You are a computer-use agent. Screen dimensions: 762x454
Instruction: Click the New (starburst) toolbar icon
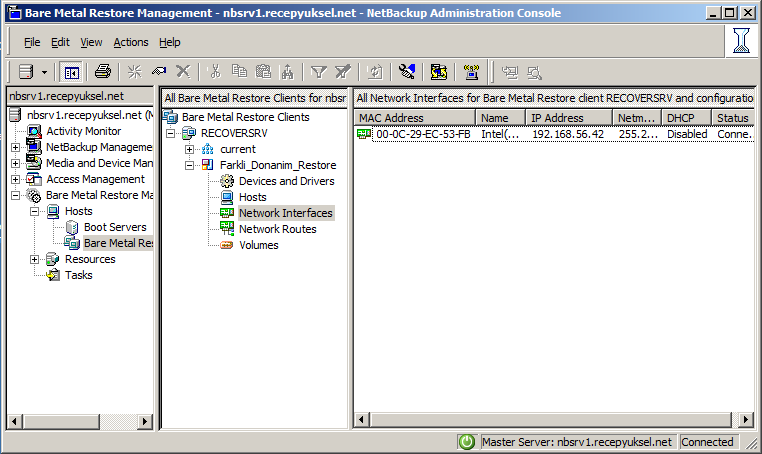point(134,72)
